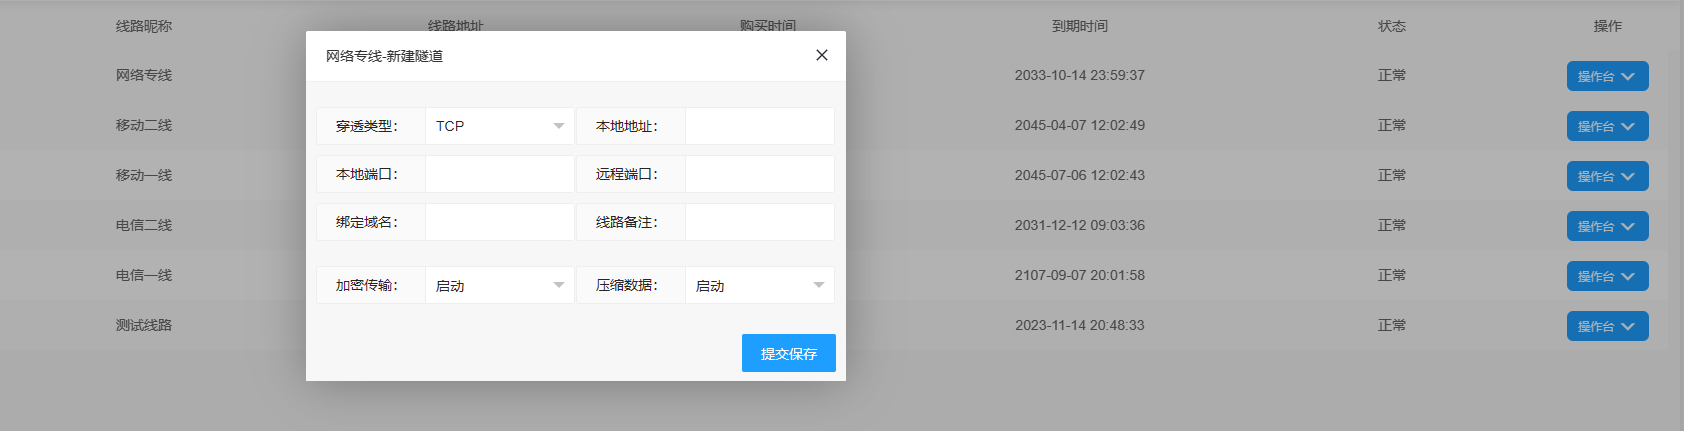Open 操作台 menu for 网络专线 row
Image resolution: width=1684 pixels, height=431 pixels.
pyautogui.click(x=1606, y=76)
